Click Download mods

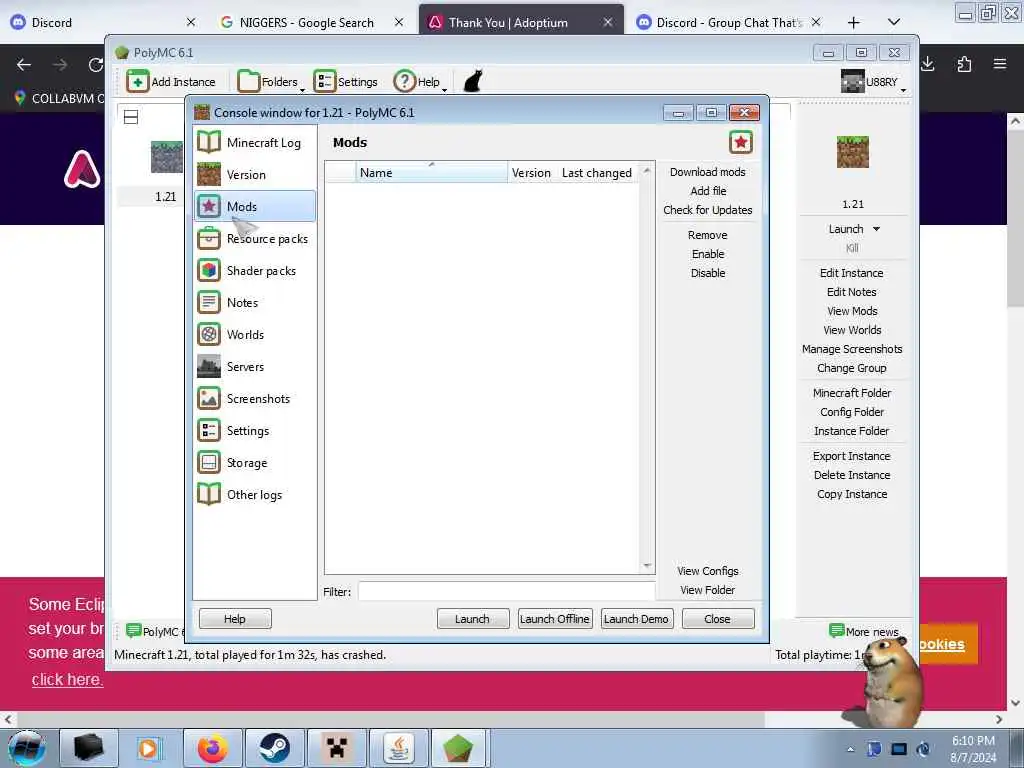[x=707, y=172]
